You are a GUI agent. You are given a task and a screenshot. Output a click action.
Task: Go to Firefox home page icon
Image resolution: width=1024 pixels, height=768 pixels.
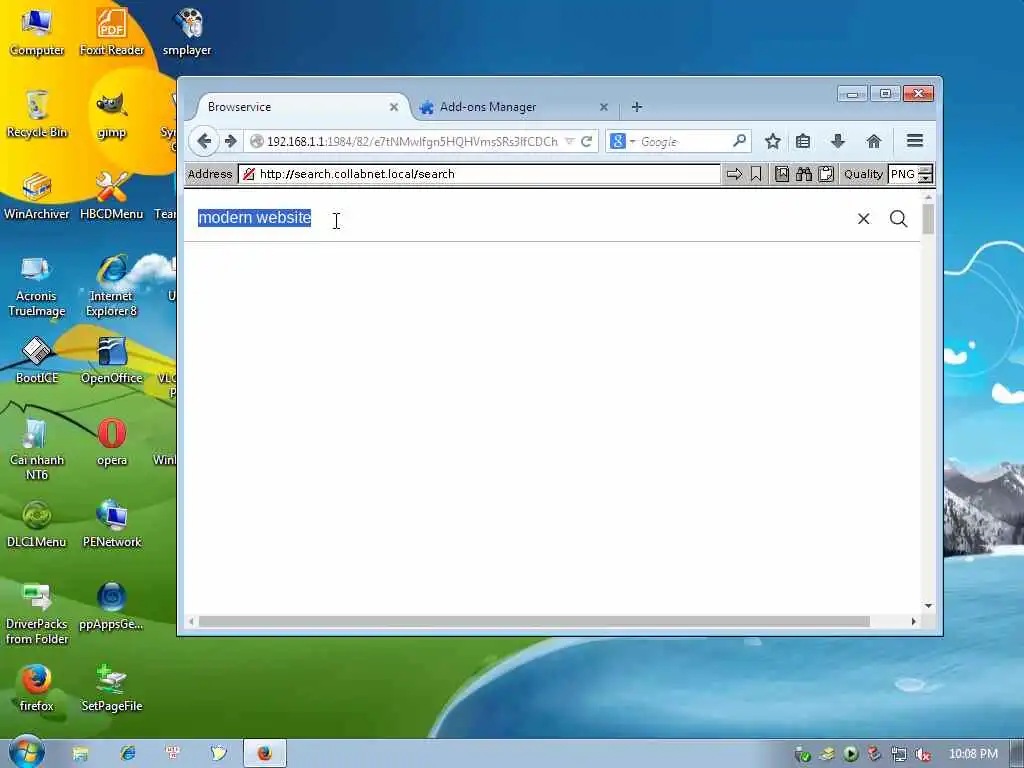click(x=873, y=141)
